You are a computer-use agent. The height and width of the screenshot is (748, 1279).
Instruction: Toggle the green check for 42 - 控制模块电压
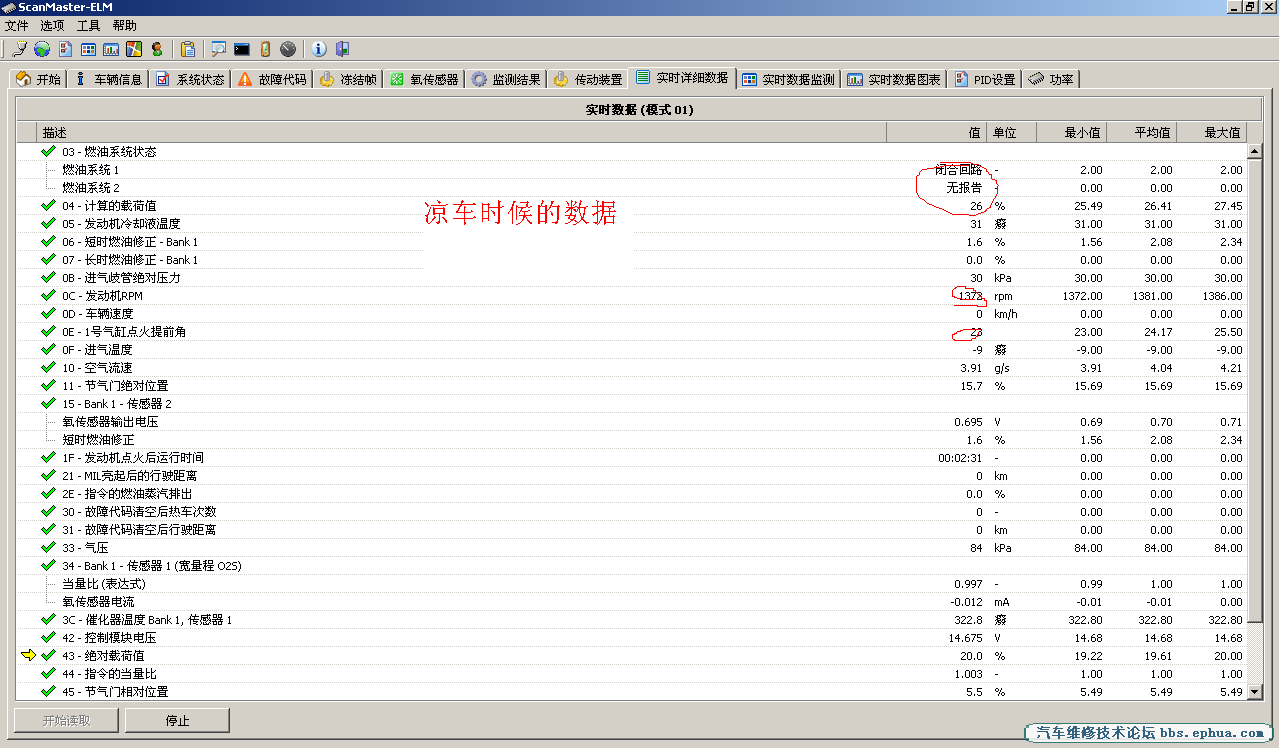48,637
